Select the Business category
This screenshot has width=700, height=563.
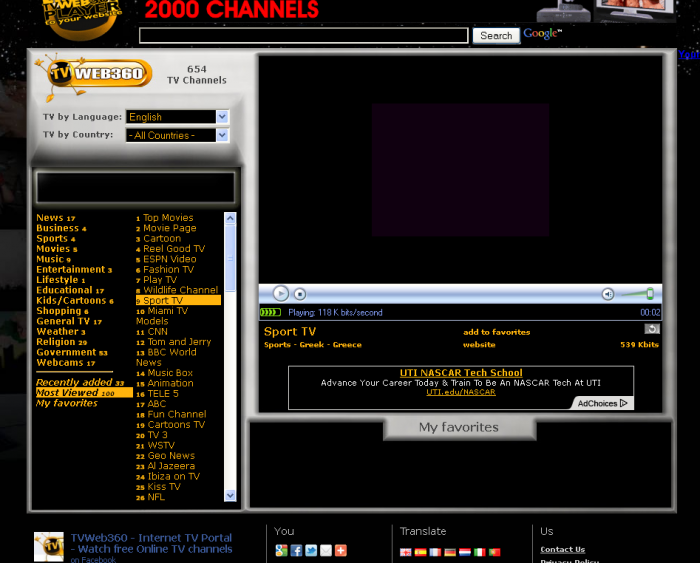click(61, 228)
